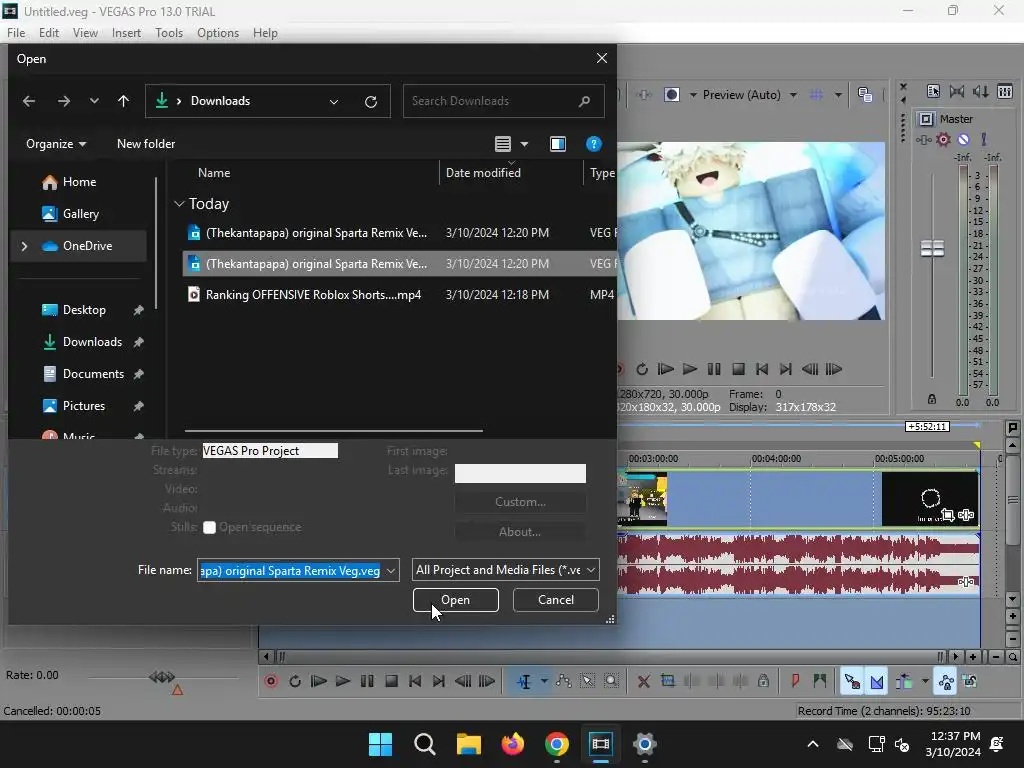Open Mixing Console icon in Master panel
Screen dimensions: 1024x768
[x=1005, y=91]
